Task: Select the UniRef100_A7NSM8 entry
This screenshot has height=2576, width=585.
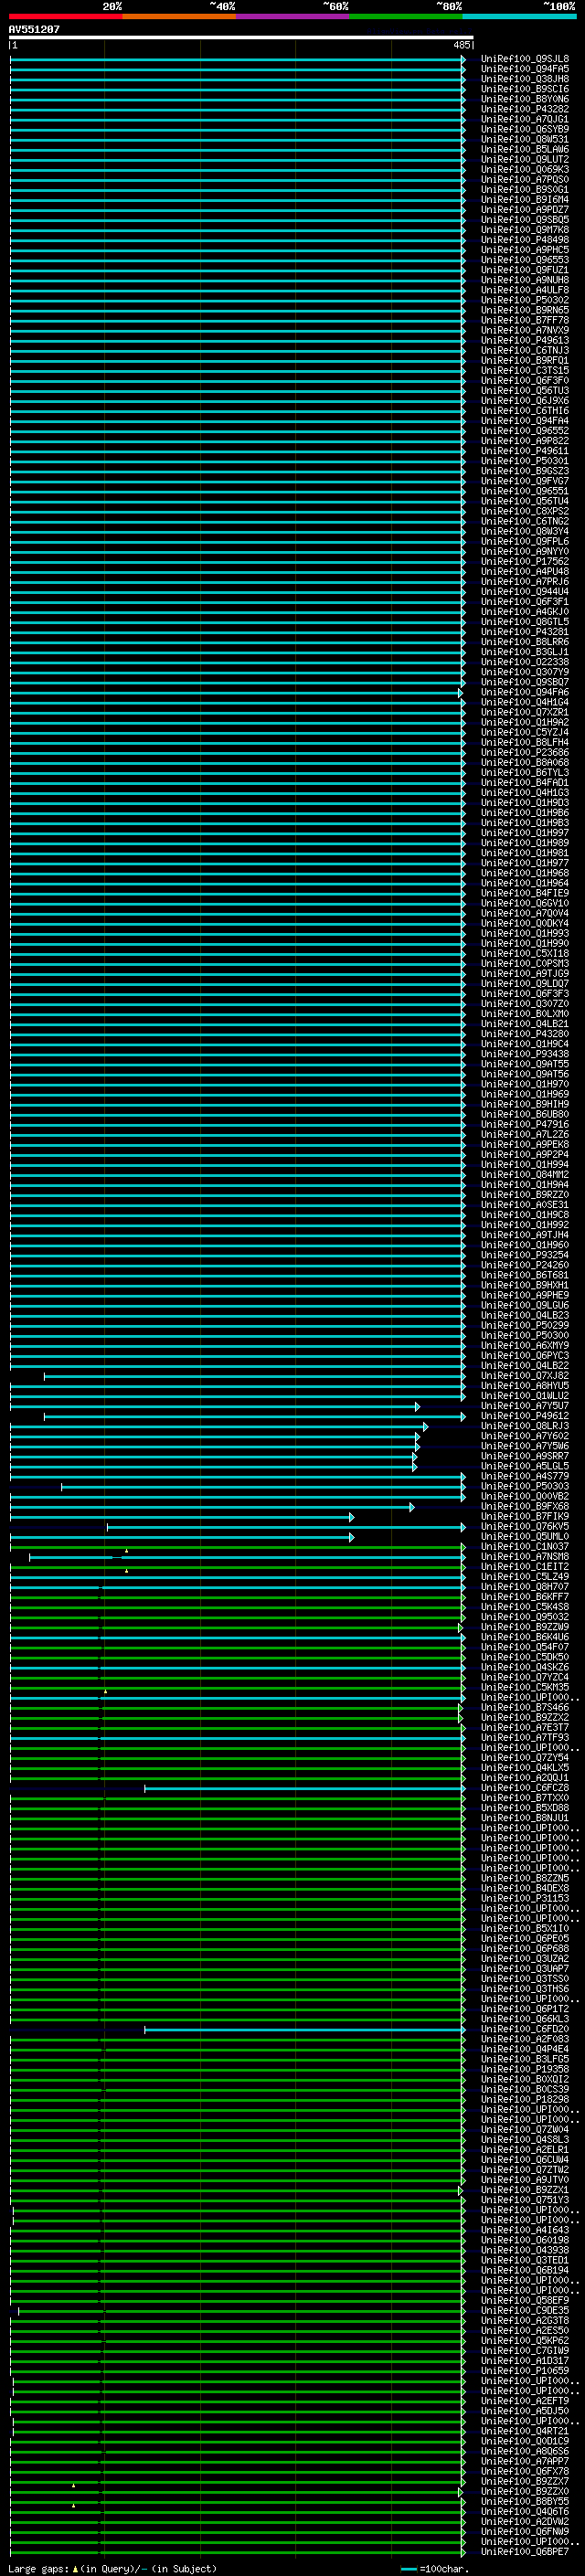Action: point(525,1556)
